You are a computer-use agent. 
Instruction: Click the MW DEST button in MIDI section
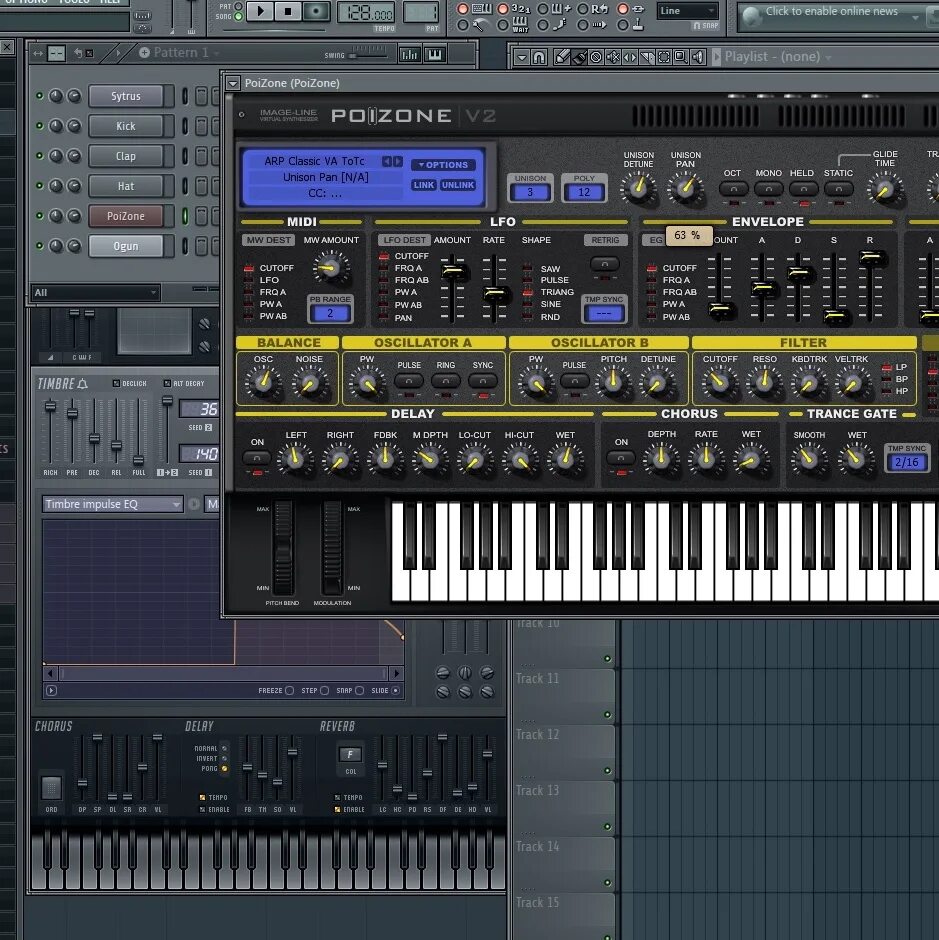269,240
